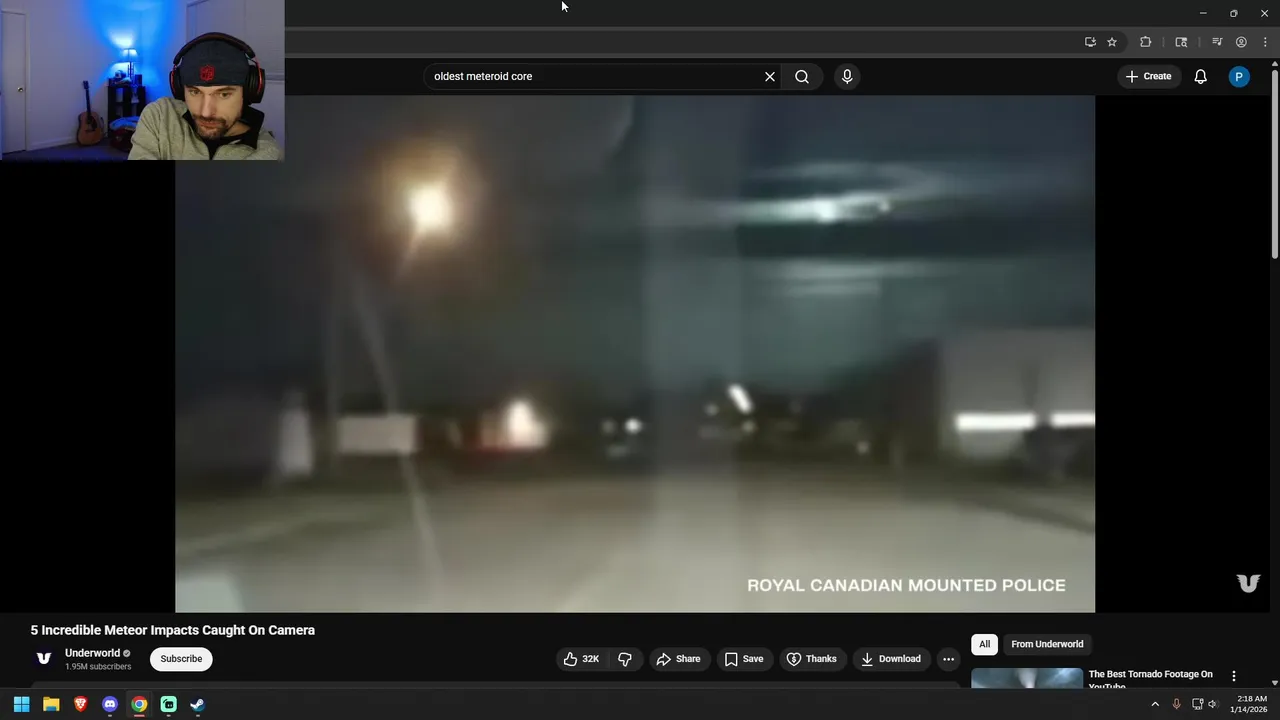Click the Share button
The image size is (1280, 720).
(x=678, y=659)
